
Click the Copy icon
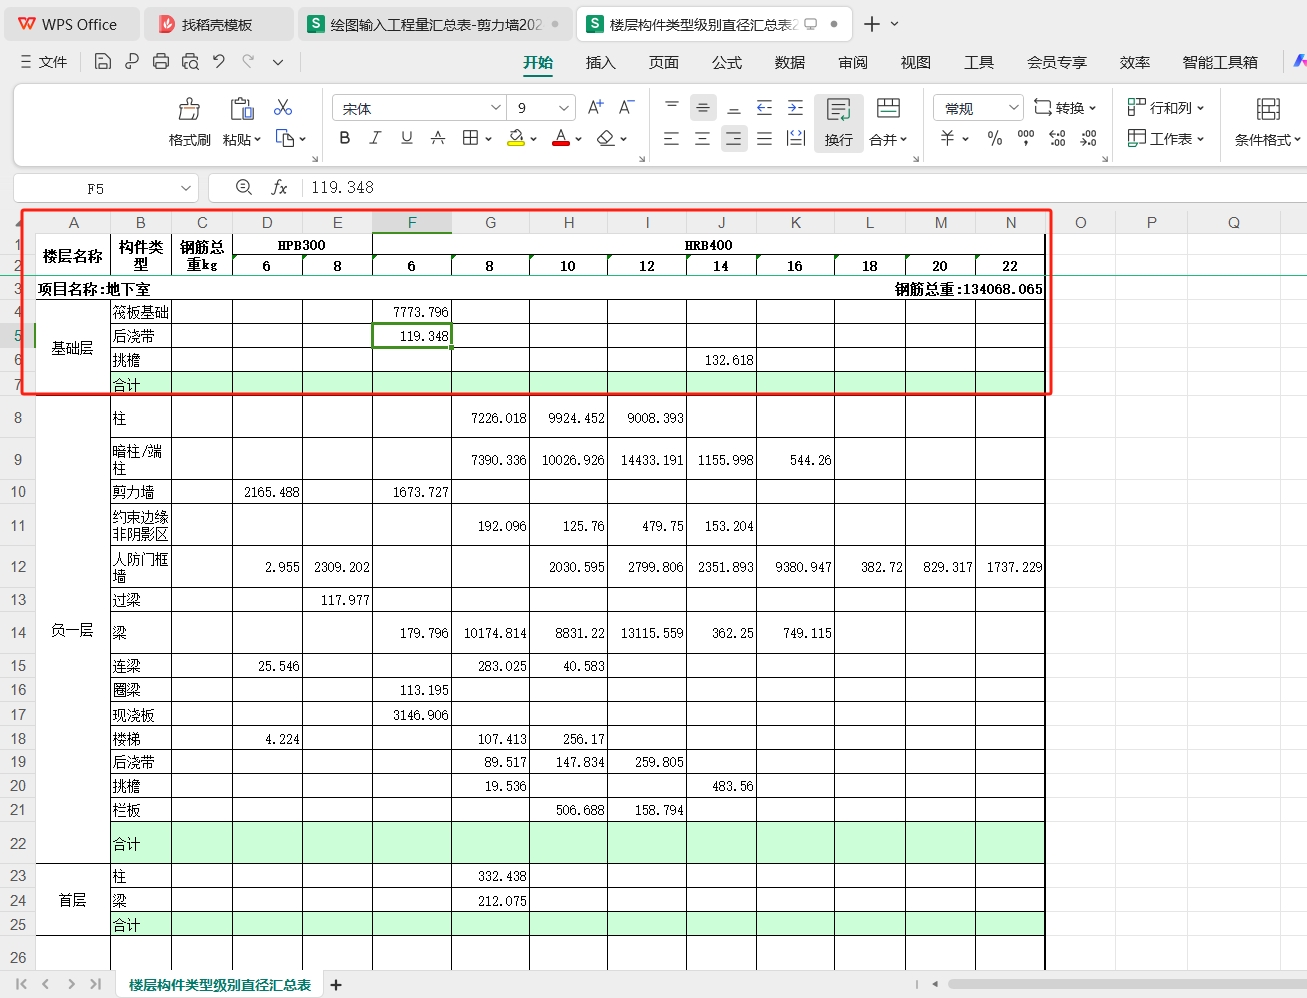click(x=285, y=139)
